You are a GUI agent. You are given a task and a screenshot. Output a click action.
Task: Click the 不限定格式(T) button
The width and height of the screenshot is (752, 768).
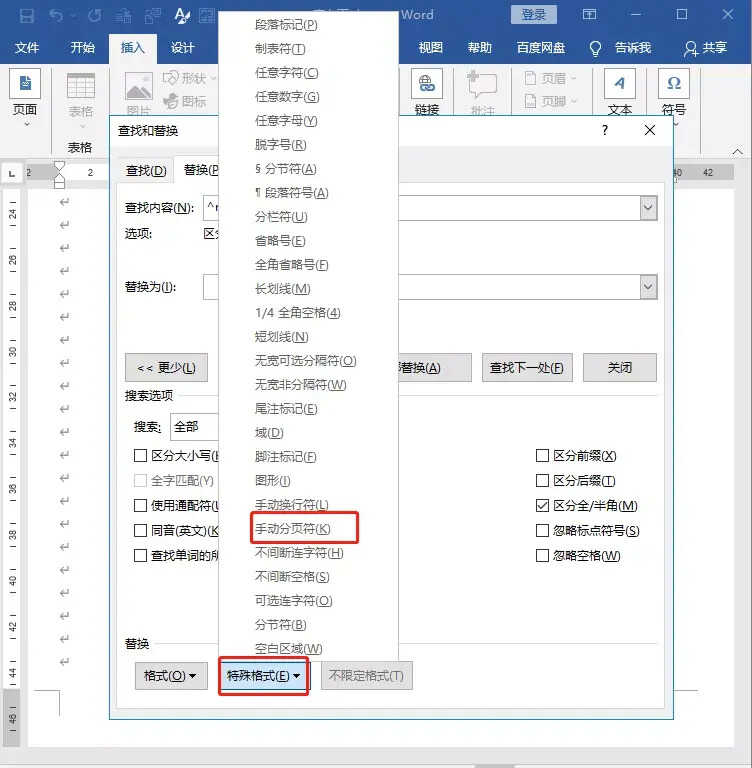click(x=366, y=676)
